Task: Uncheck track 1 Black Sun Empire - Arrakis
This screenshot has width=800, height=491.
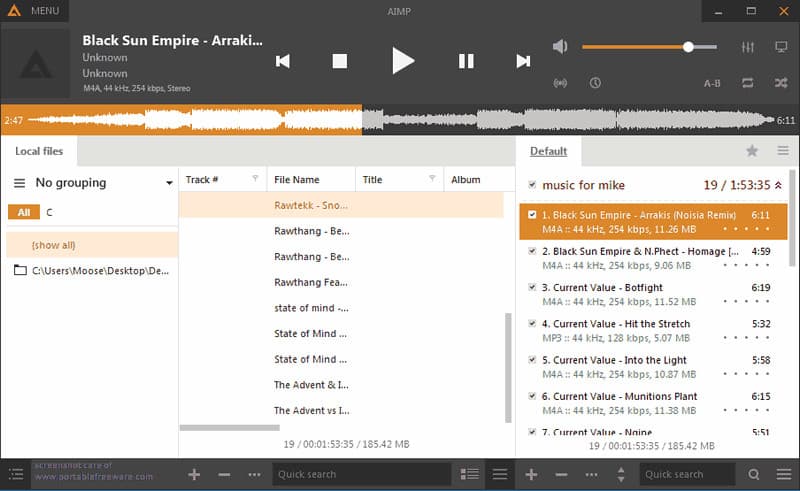Action: pos(532,215)
